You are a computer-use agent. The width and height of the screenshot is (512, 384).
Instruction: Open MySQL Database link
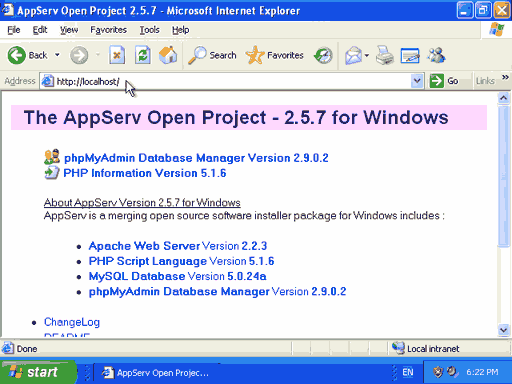pos(137,276)
